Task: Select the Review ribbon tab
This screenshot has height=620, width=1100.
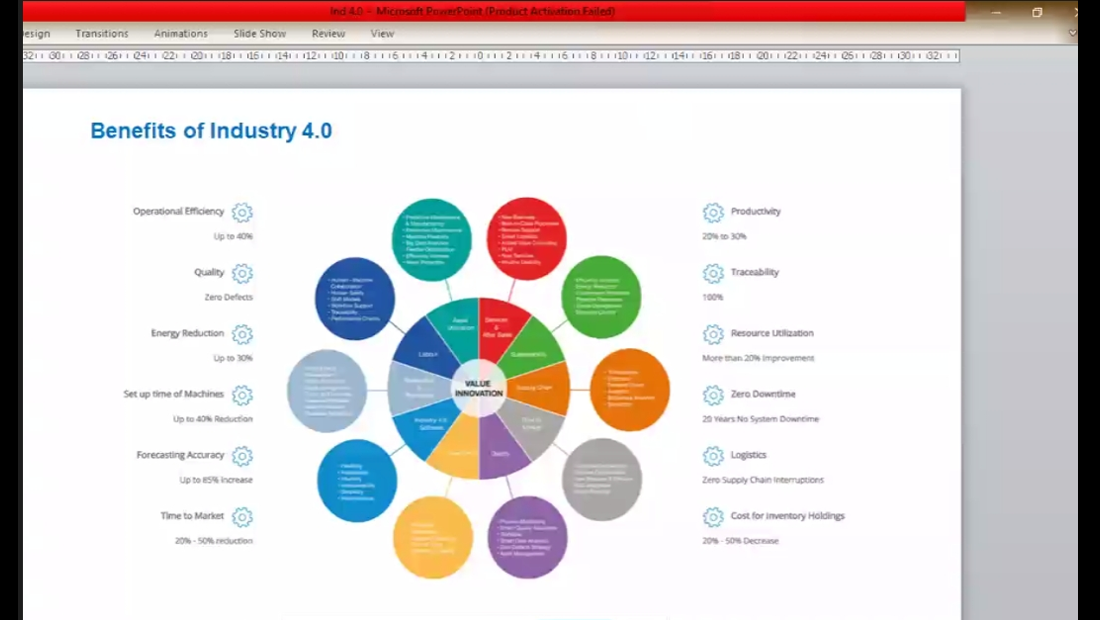Action: click(x=328, y=33)
